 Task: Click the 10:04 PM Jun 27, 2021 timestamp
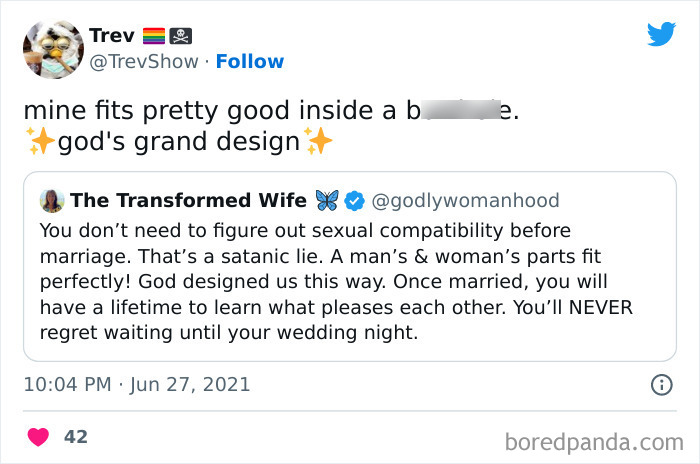[x=136, y=384]
